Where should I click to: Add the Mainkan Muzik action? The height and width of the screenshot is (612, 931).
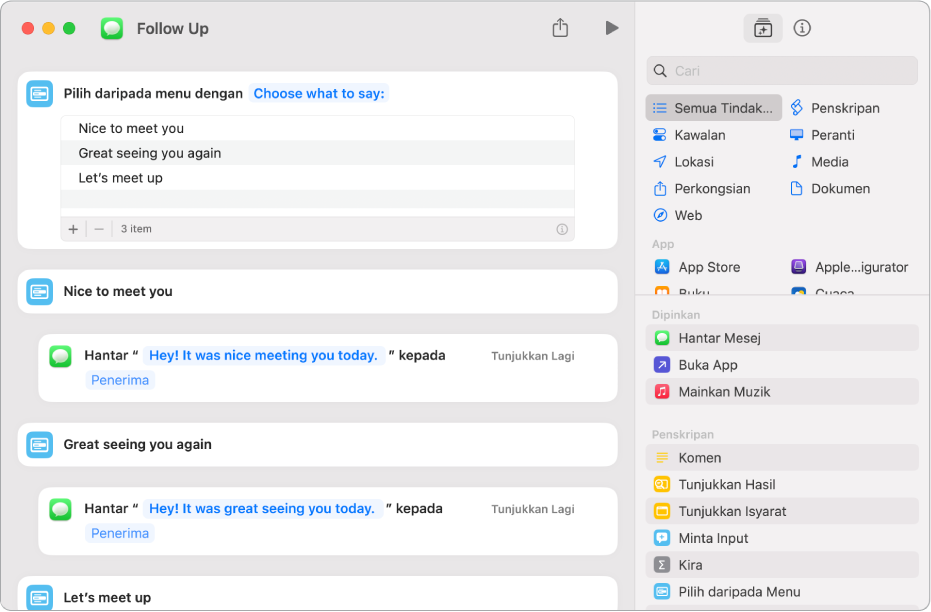tap(723, 392)
